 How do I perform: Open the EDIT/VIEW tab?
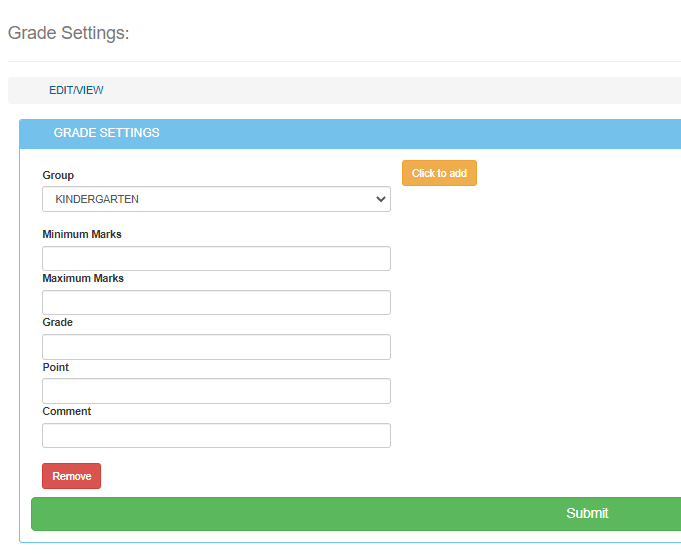[x=76, y=90]
